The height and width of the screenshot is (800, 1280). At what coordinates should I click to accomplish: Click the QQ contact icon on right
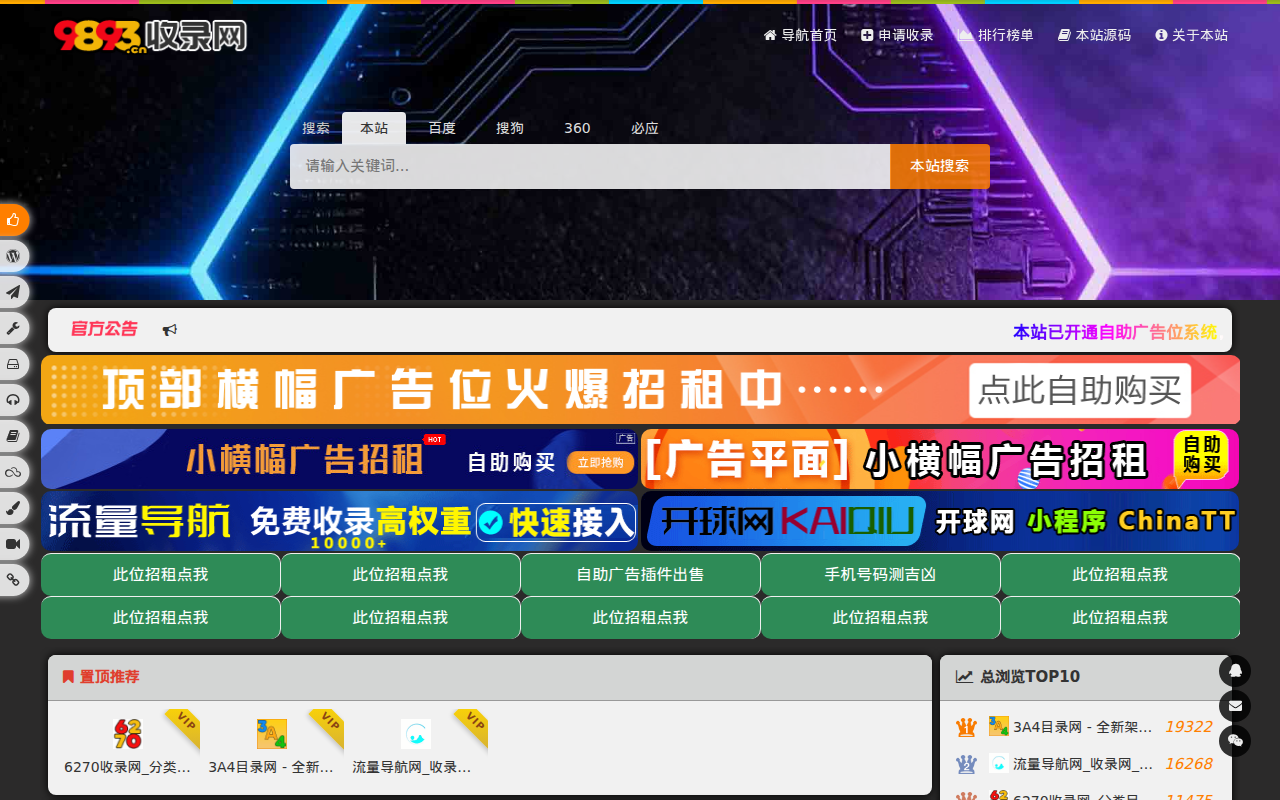[x=1235, y=671]
